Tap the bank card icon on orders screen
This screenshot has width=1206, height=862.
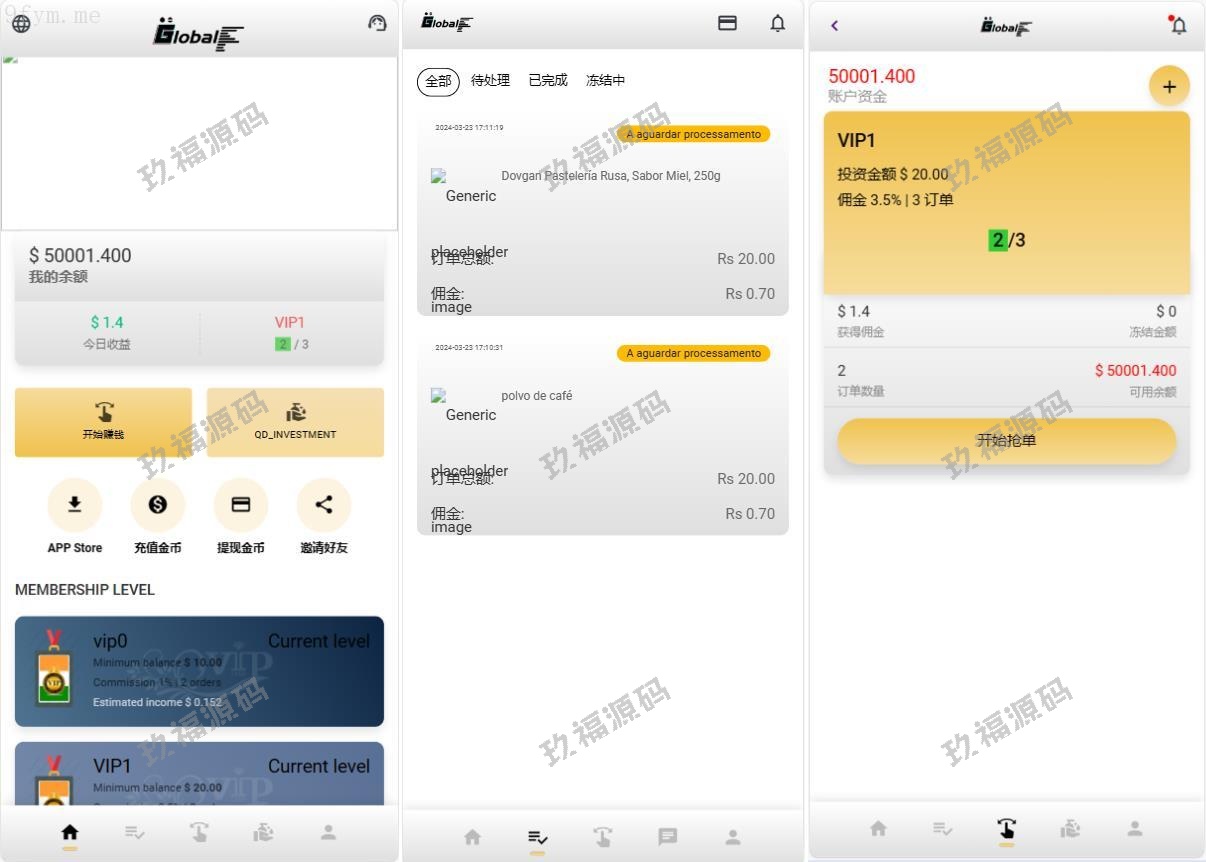tap(727, 23)
